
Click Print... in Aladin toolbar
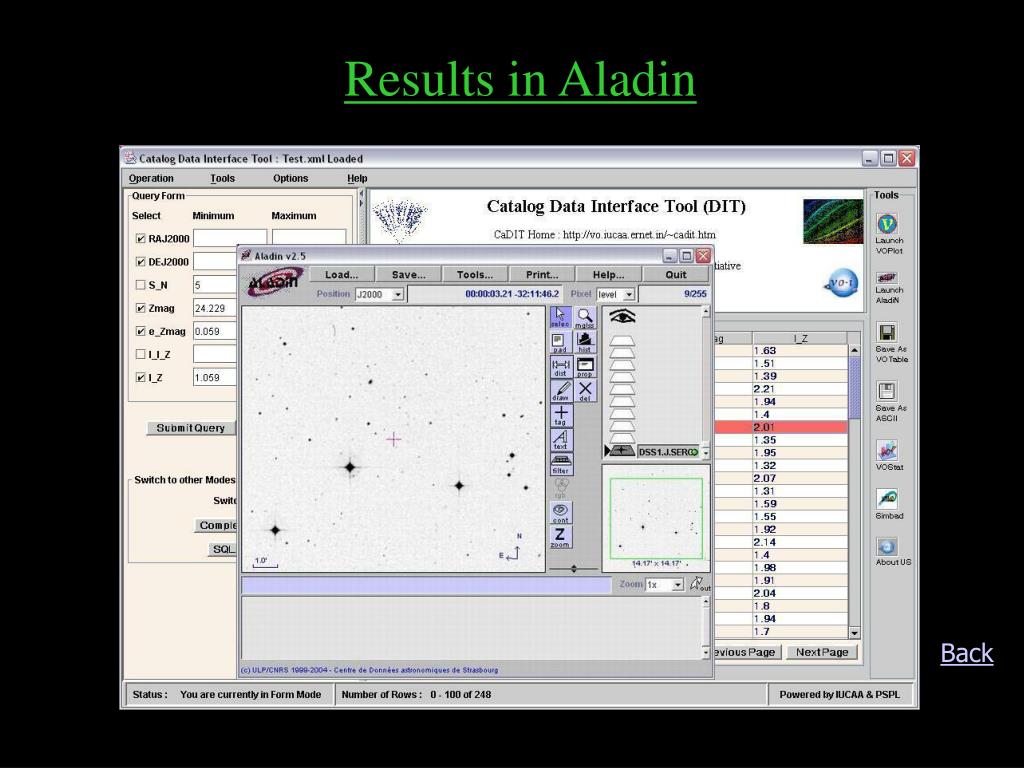(x=542, y=275)
